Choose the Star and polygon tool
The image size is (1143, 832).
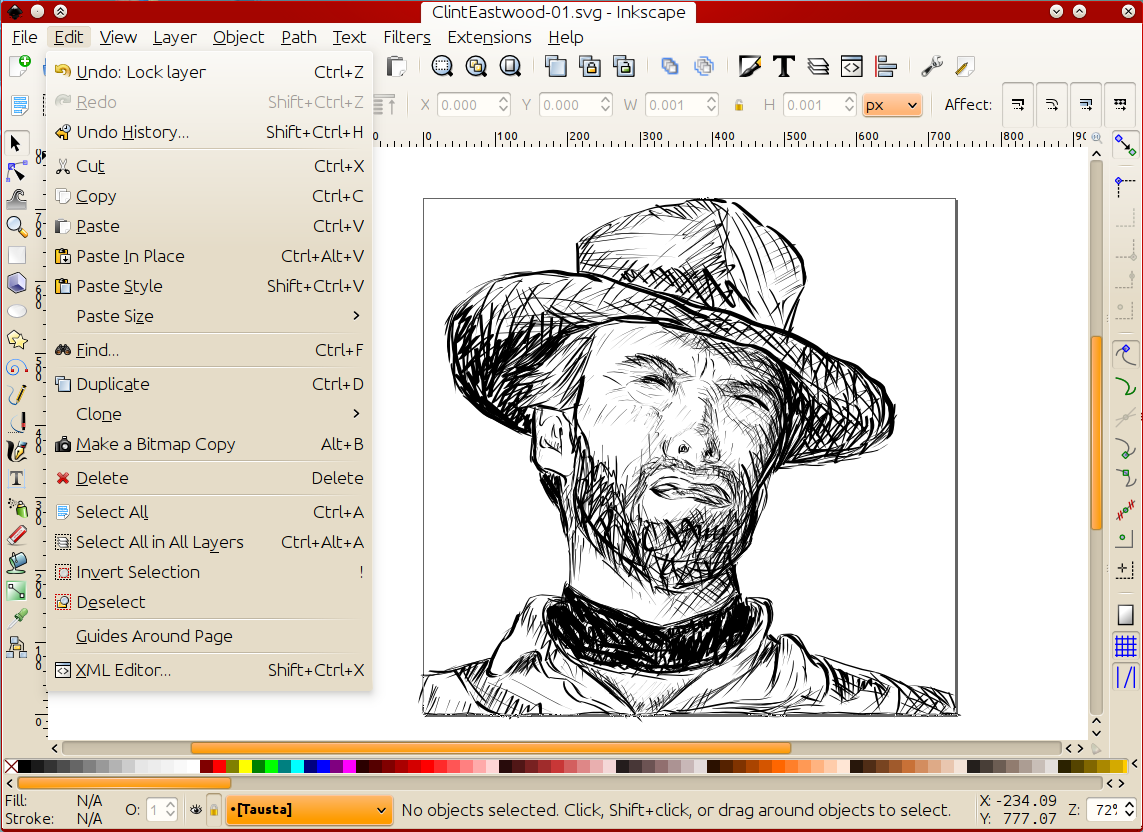[16, 339]
